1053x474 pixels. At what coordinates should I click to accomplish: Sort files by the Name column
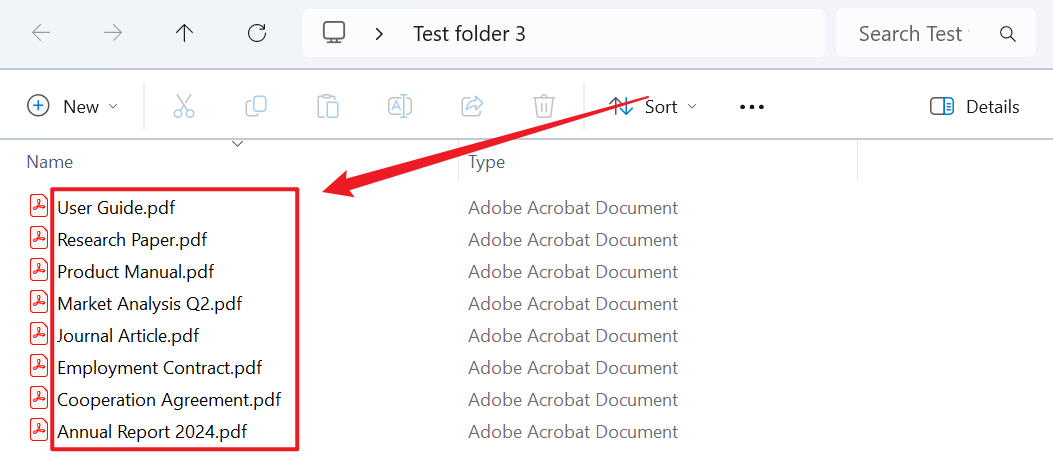[x=50, y=162]
